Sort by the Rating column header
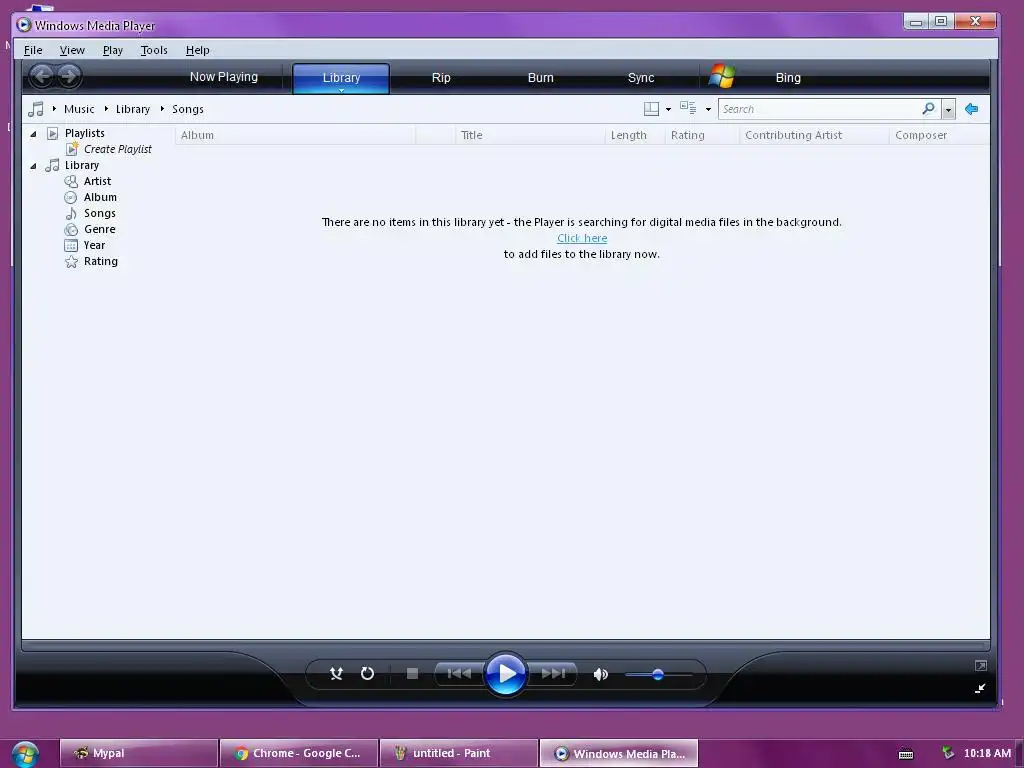The image size is (1024, 768). [x=702, y=135]
